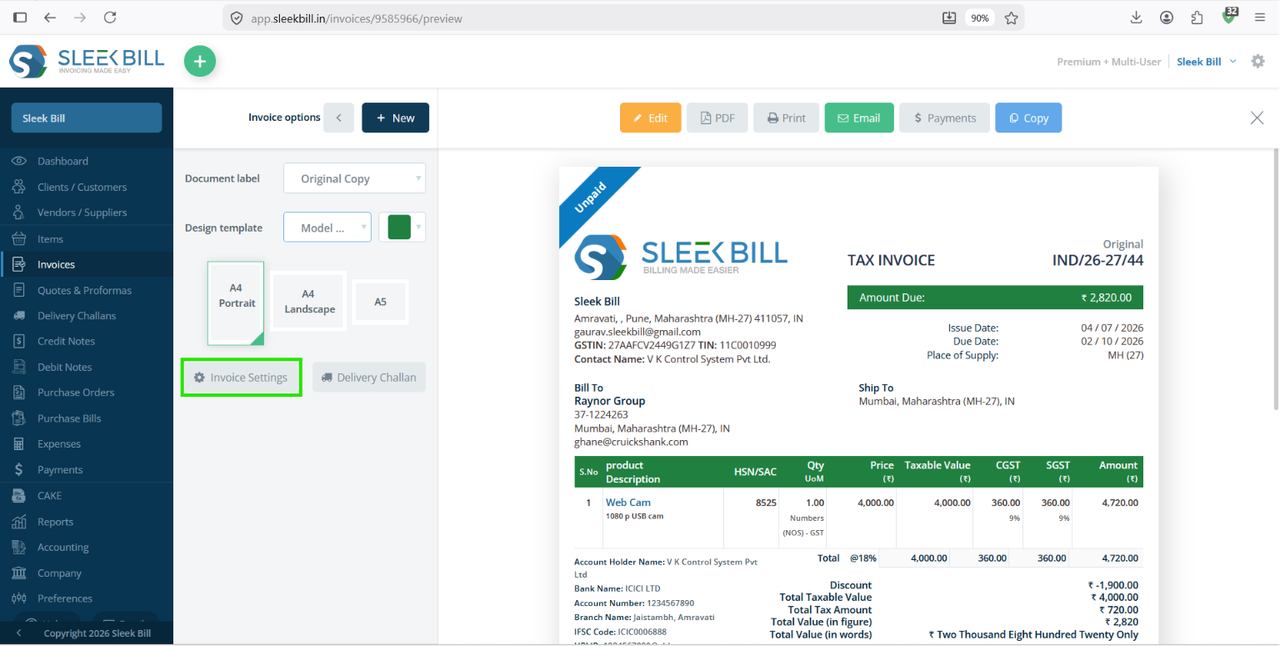
Task: Click the blue Copy button
Action: point(1028,118)
